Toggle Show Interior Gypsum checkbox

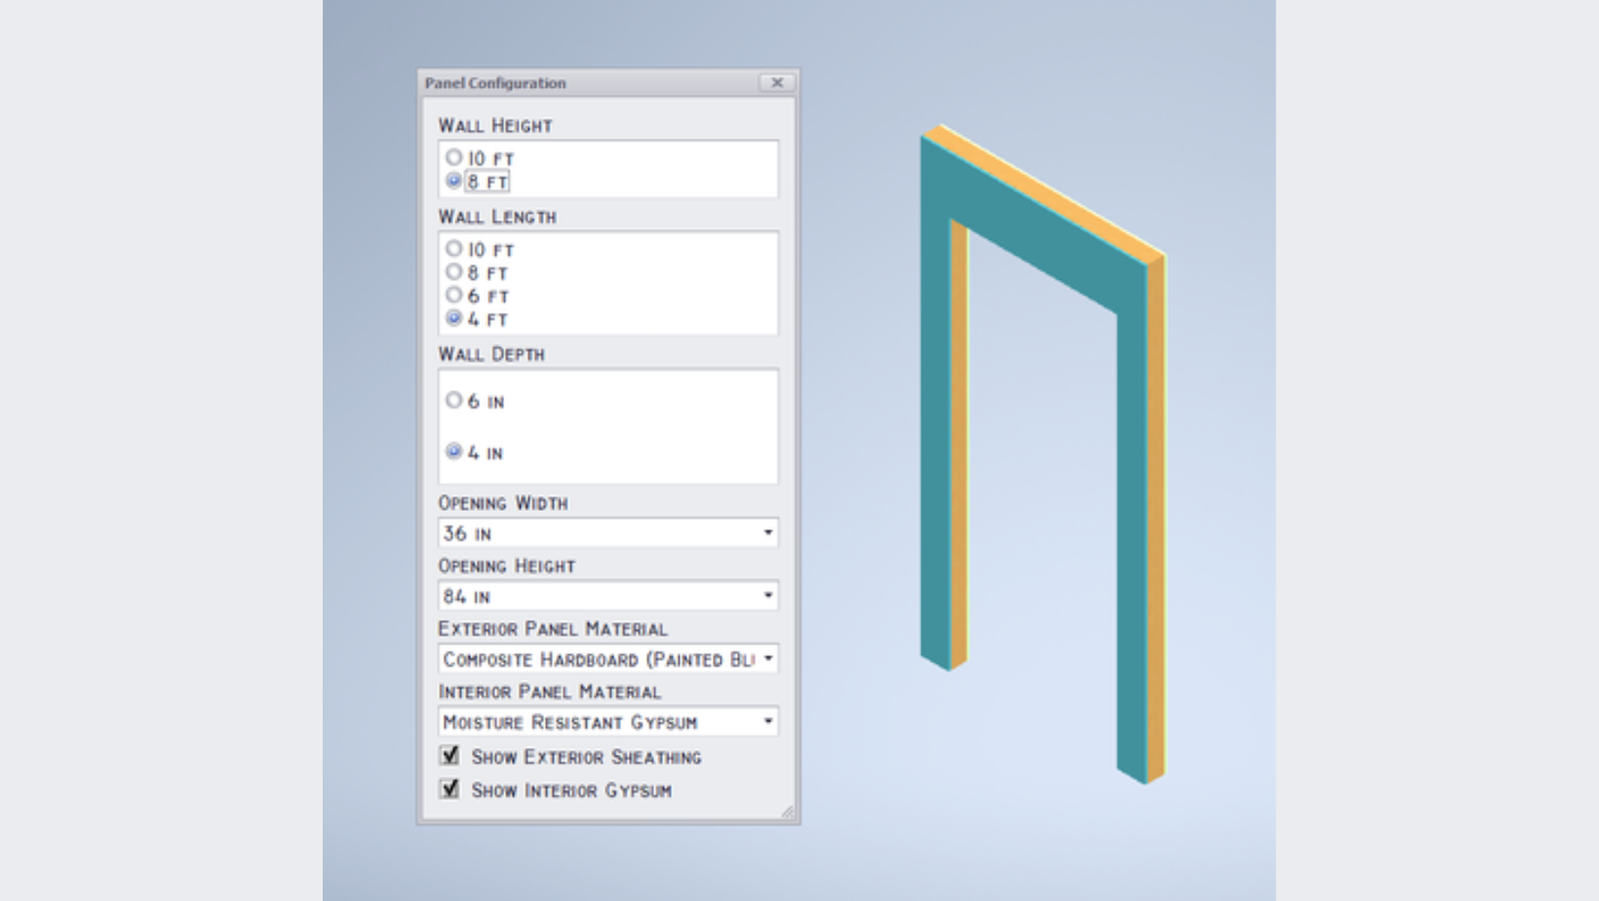(450, 788)
